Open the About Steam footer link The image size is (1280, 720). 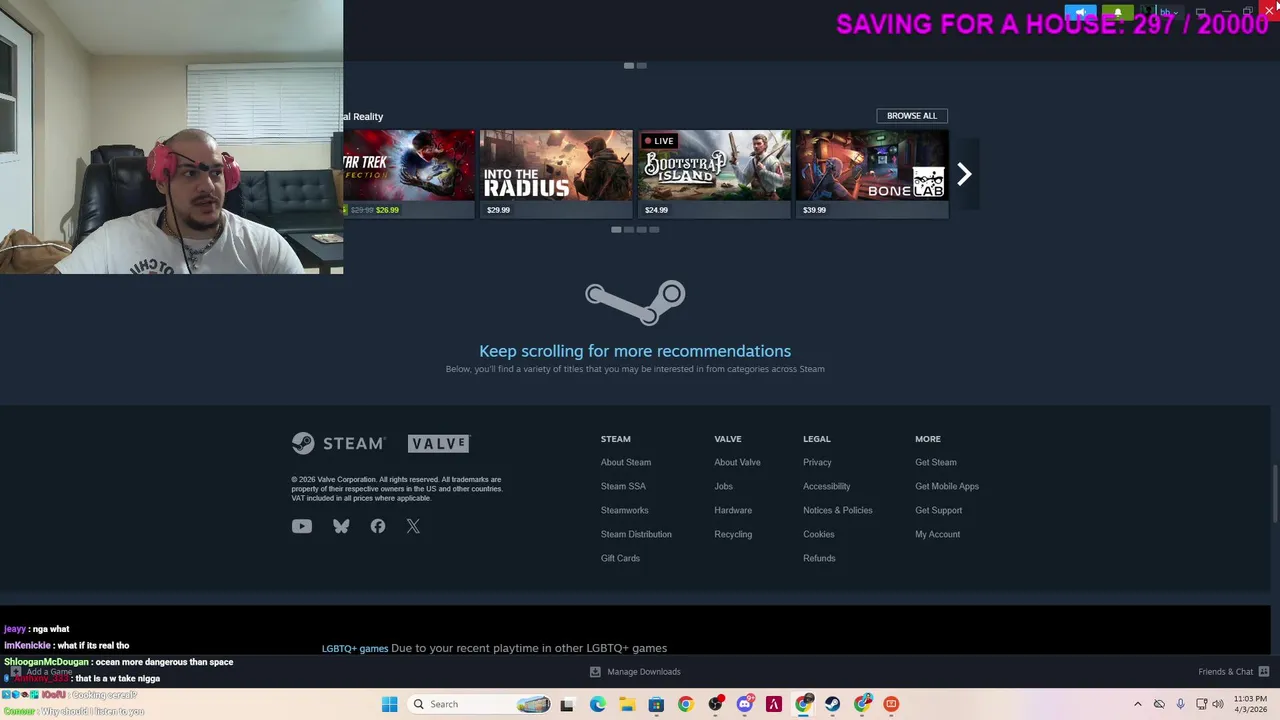coord(626,462)
